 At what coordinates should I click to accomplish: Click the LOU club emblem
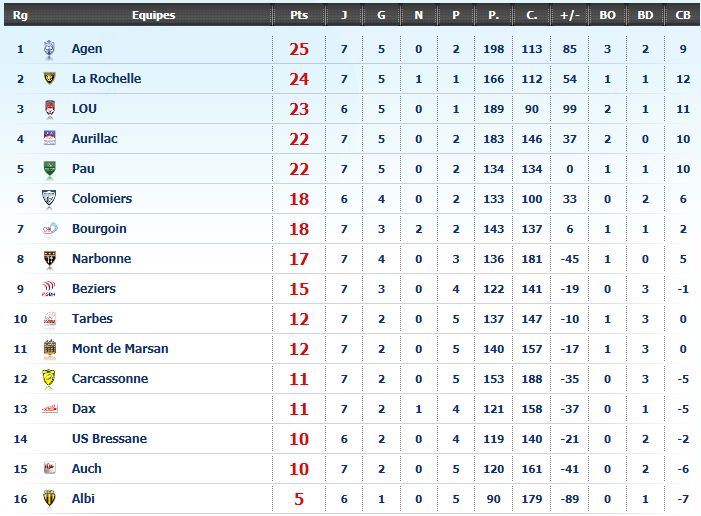pos(50,109)
